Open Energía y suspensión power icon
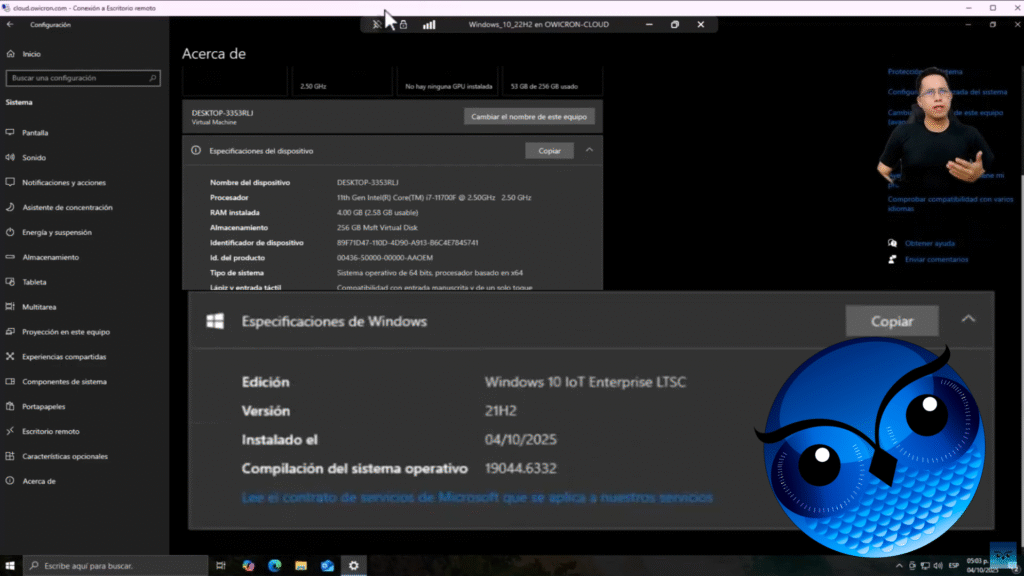This screenshot has height=576, width=1024. click(10, 232)
